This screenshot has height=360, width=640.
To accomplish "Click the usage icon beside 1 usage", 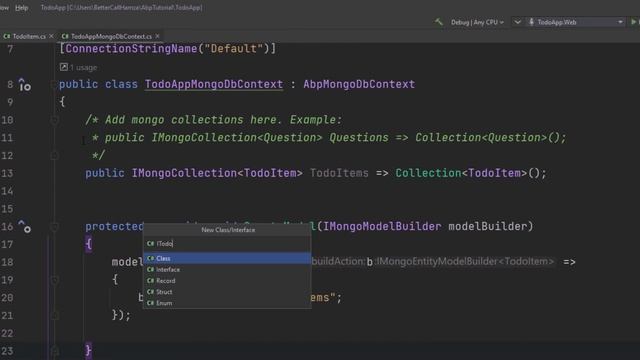I will coord(64,67).
